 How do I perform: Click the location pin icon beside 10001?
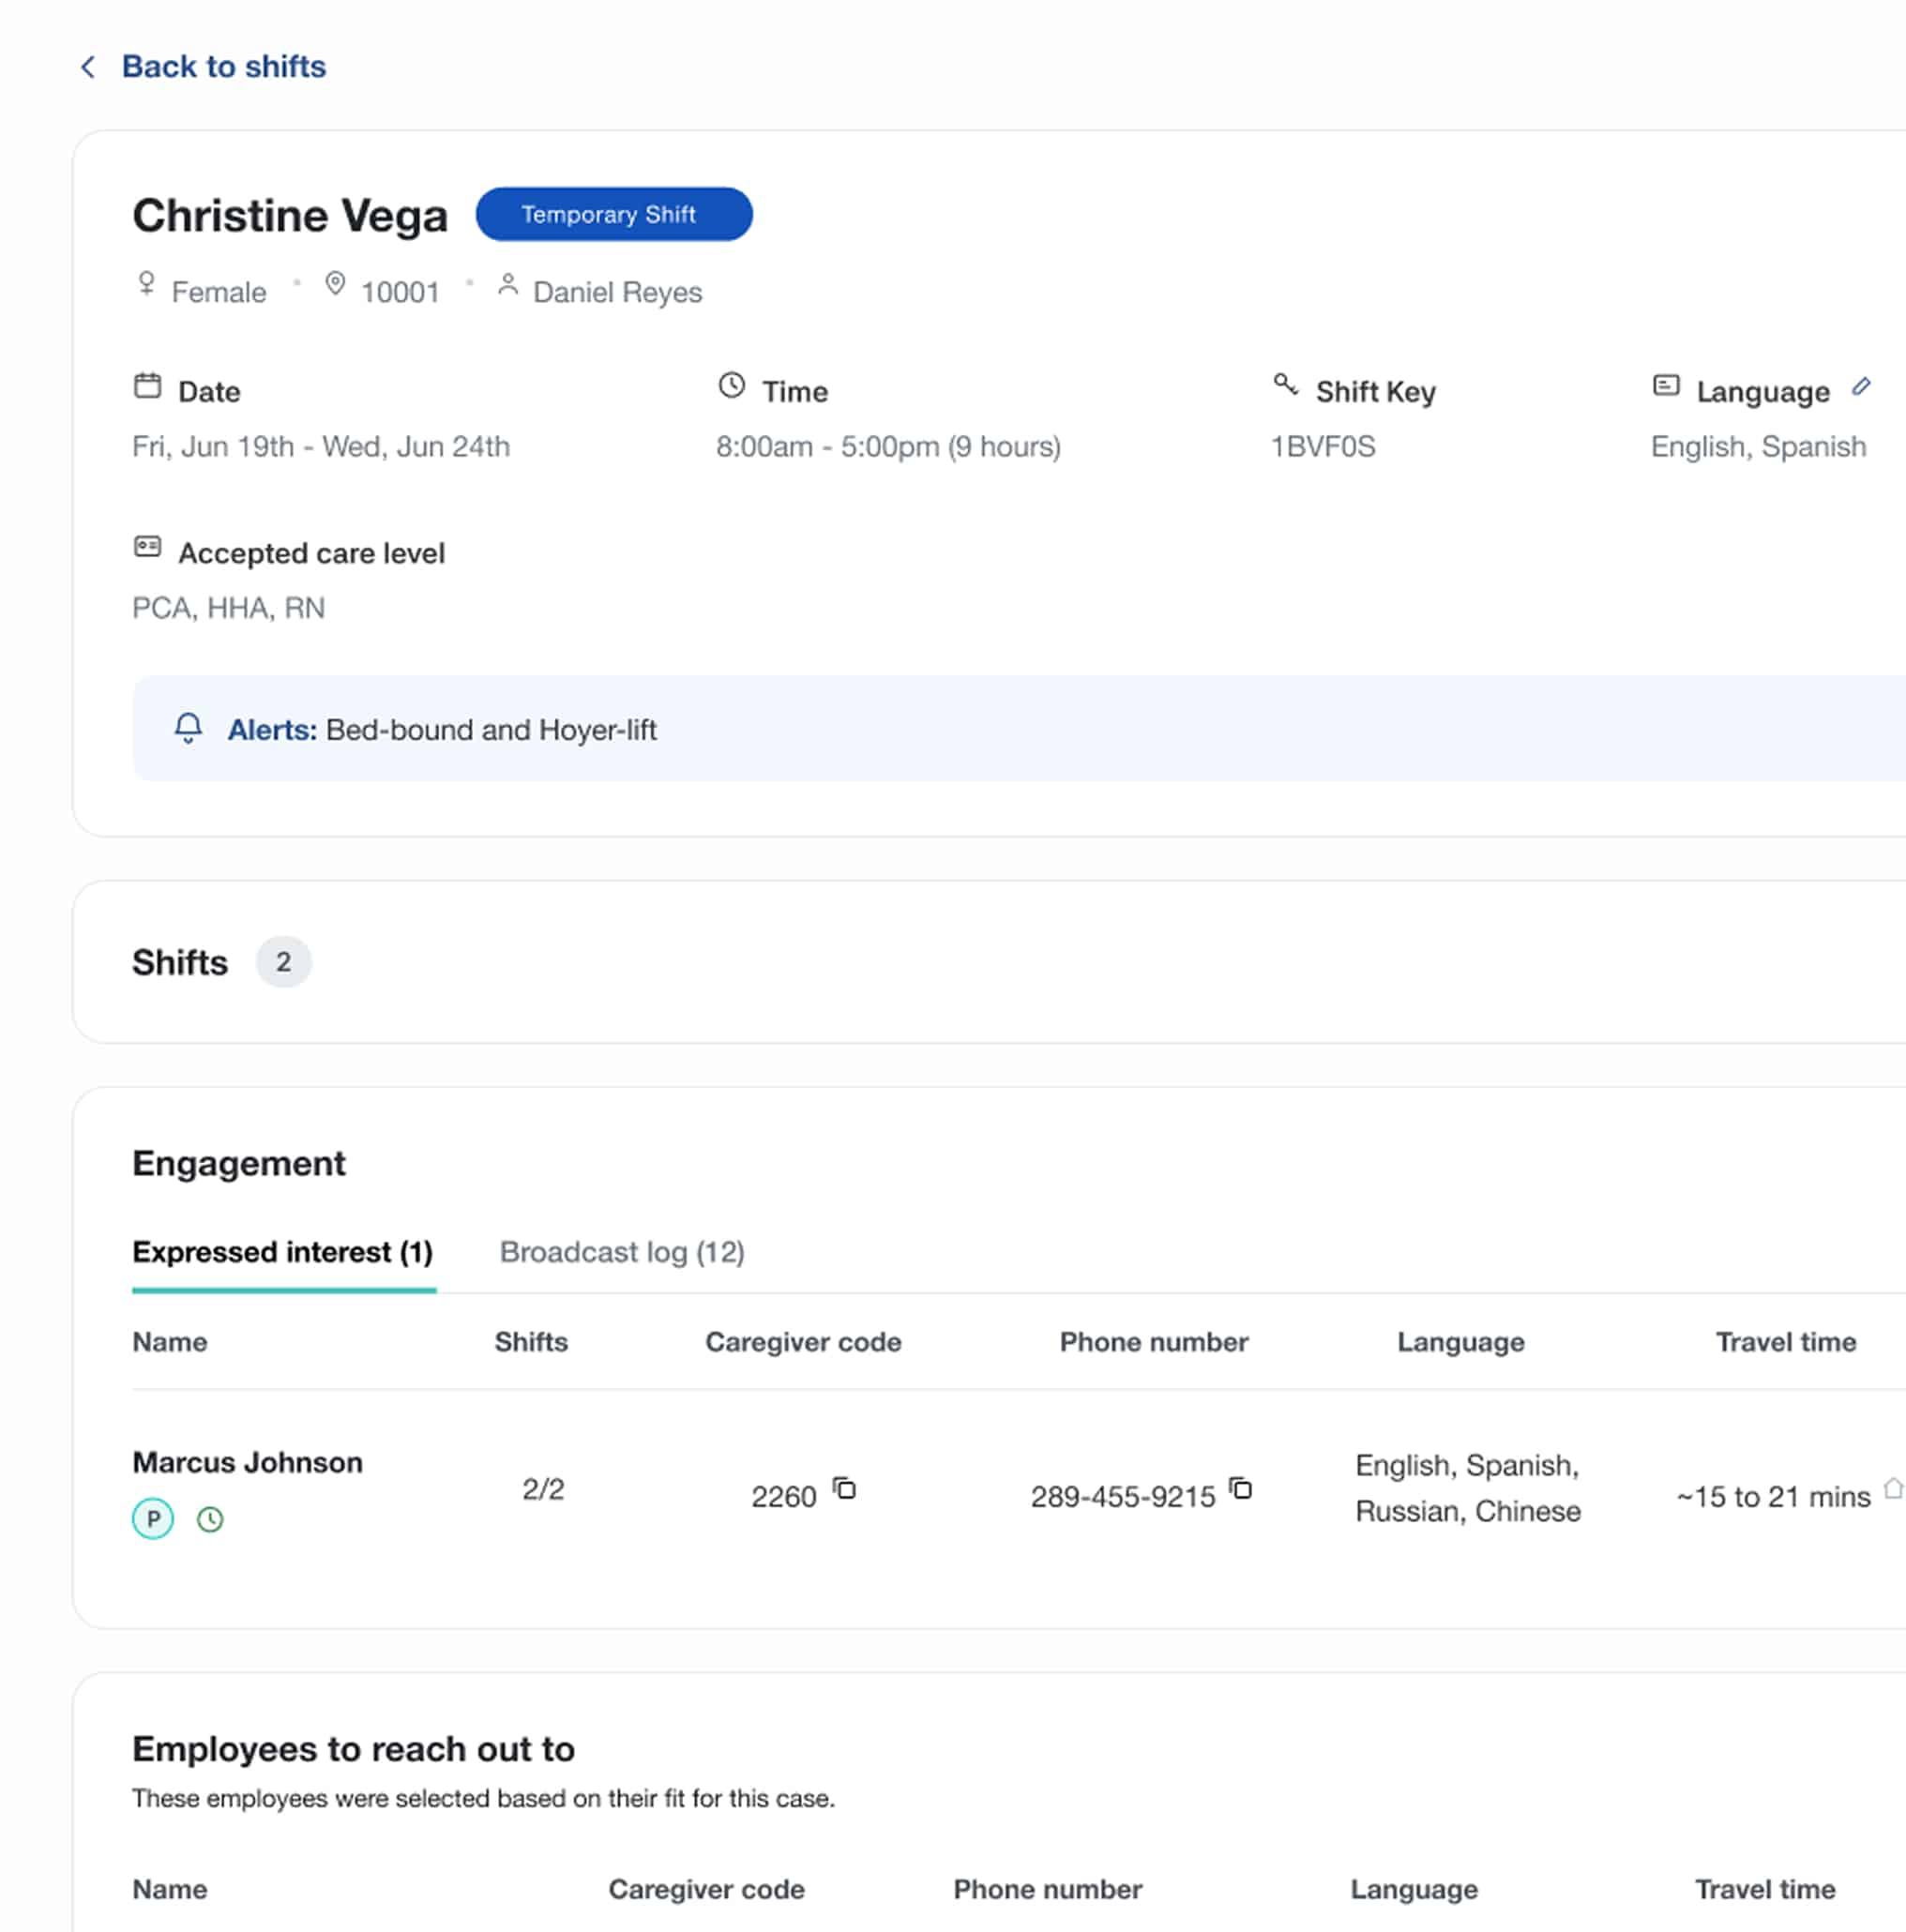point(335,285)
